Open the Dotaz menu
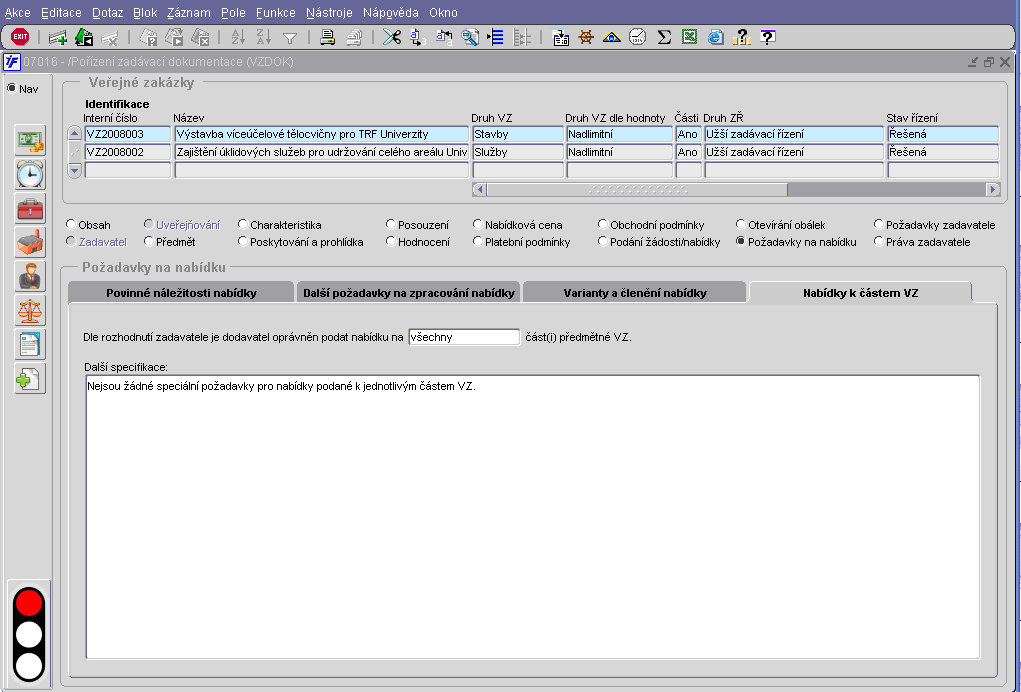Image resolution: width=1021 pixels, height=692 pixels. [107, 12]
